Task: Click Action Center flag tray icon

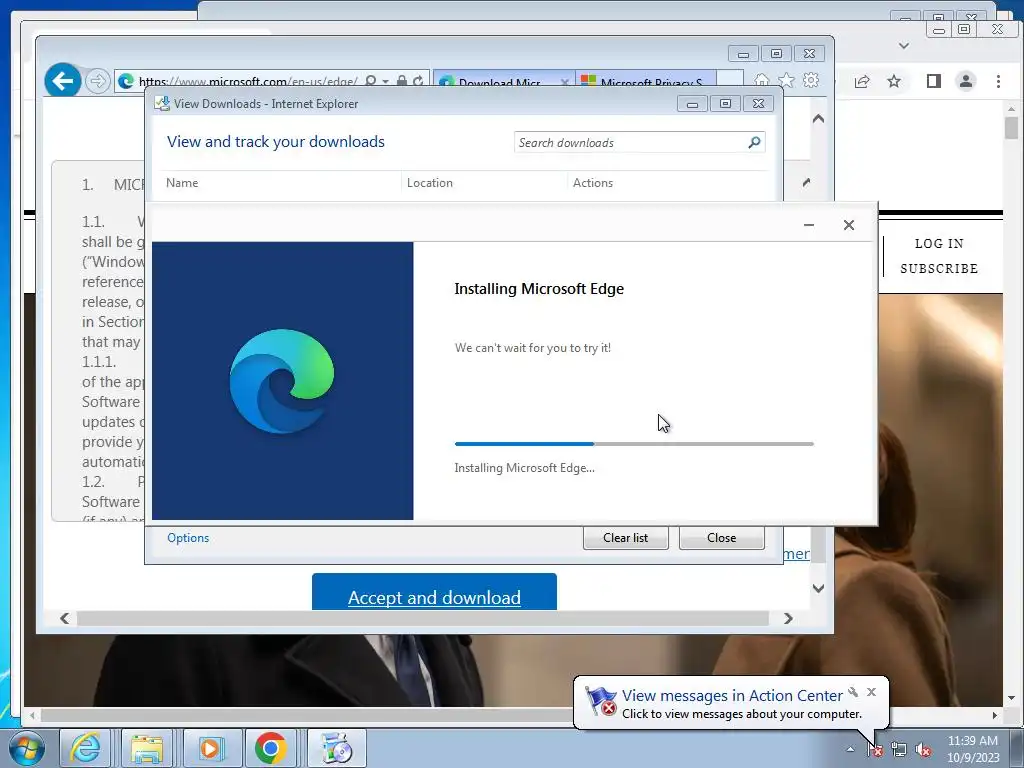Action: [x=875, y=750]
